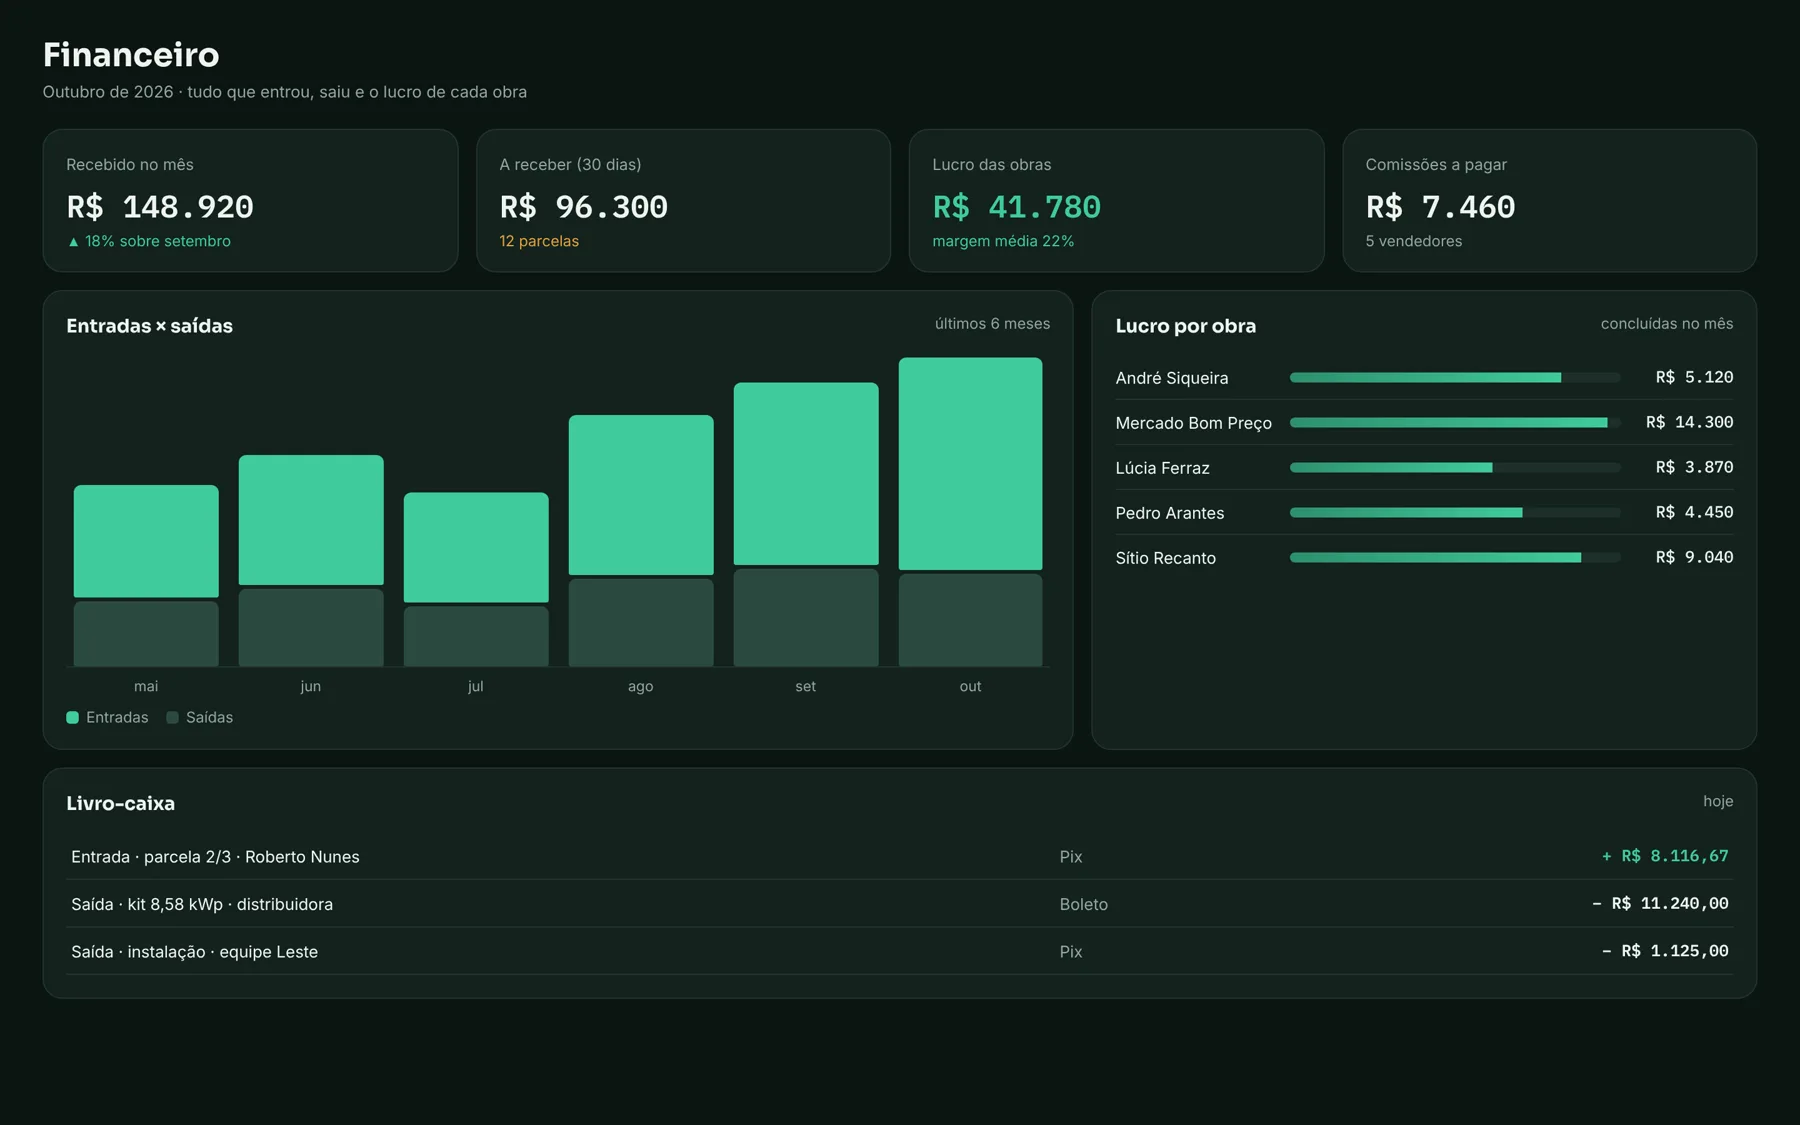
Task: Click the "18% sobre setembro" growth indicator
Action: (x=149, y=241)
